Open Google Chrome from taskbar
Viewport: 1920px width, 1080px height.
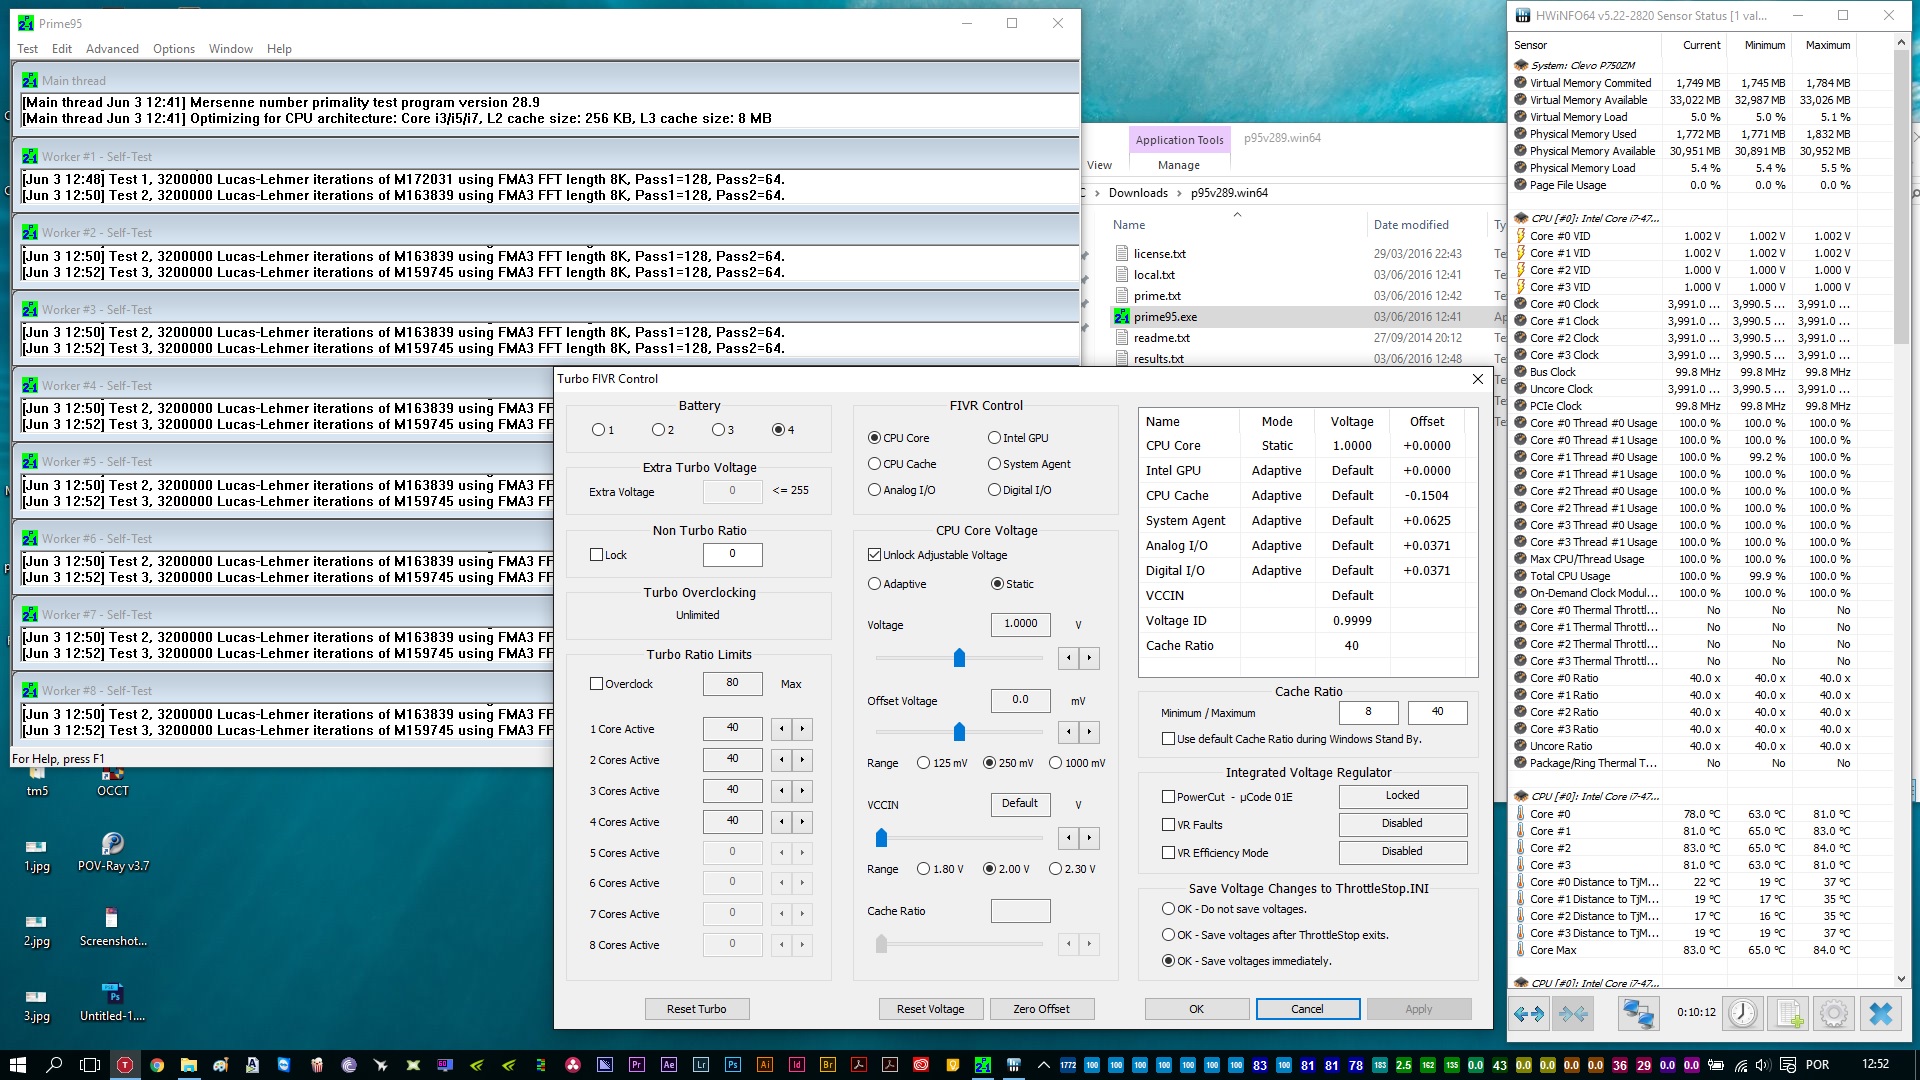coord(157,1065)
